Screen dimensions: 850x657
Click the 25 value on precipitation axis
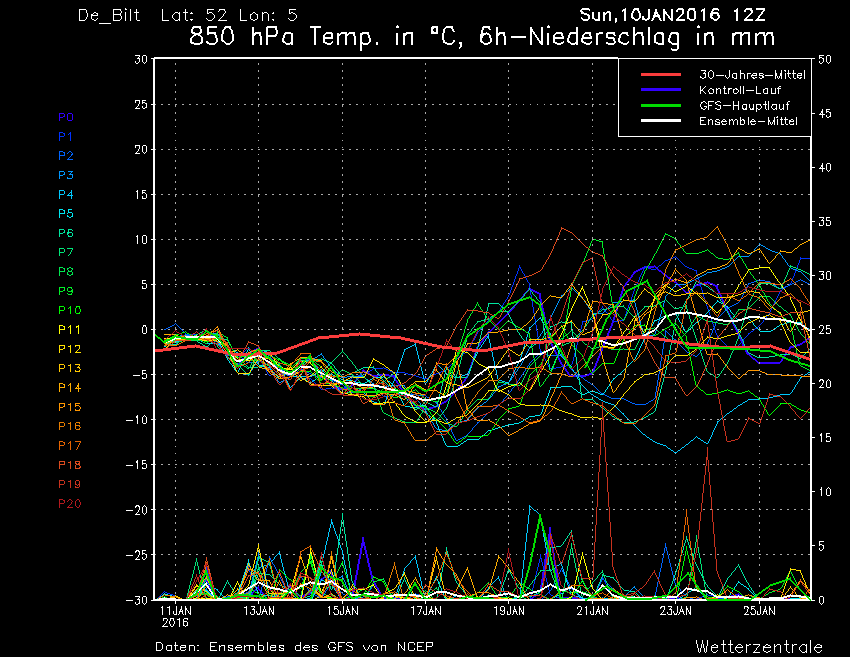pyautogui.click(x=825, y=330)
